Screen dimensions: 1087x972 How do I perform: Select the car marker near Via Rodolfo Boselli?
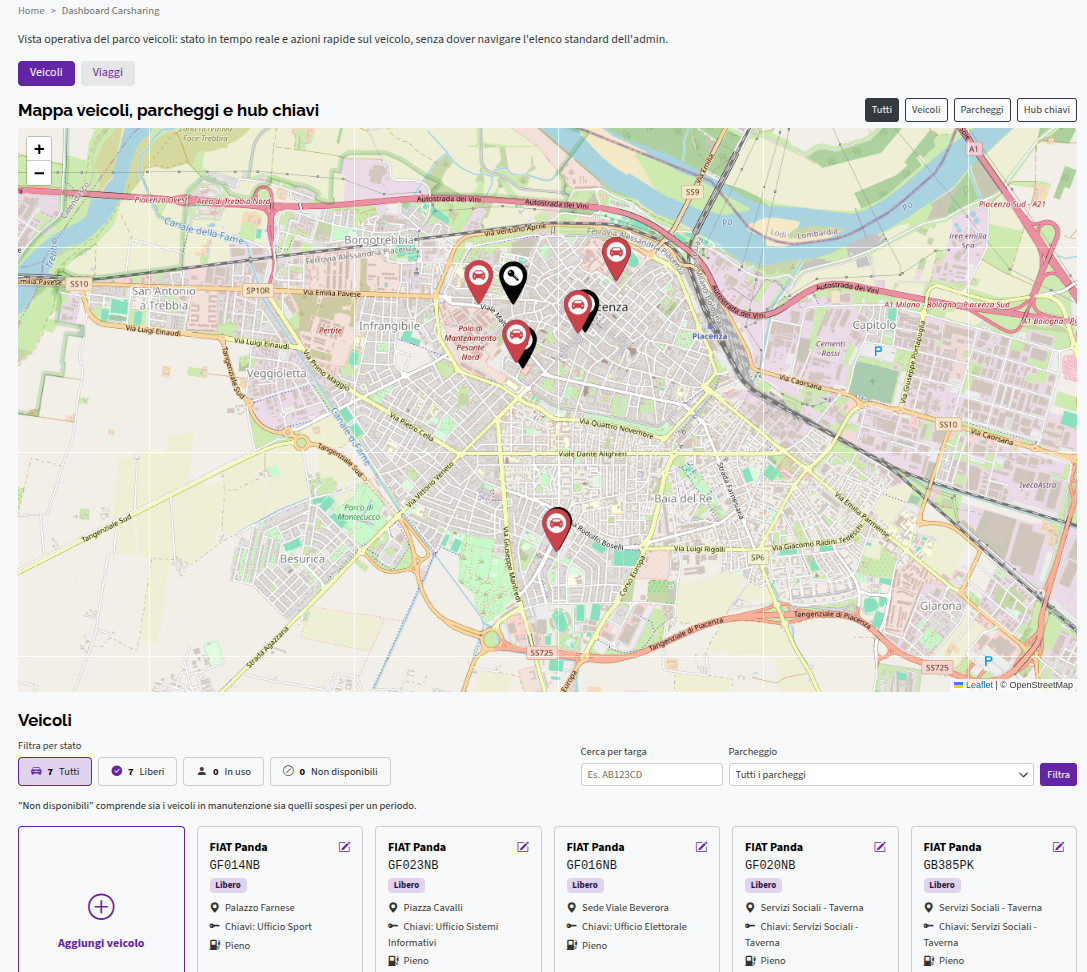pos(556,529)
